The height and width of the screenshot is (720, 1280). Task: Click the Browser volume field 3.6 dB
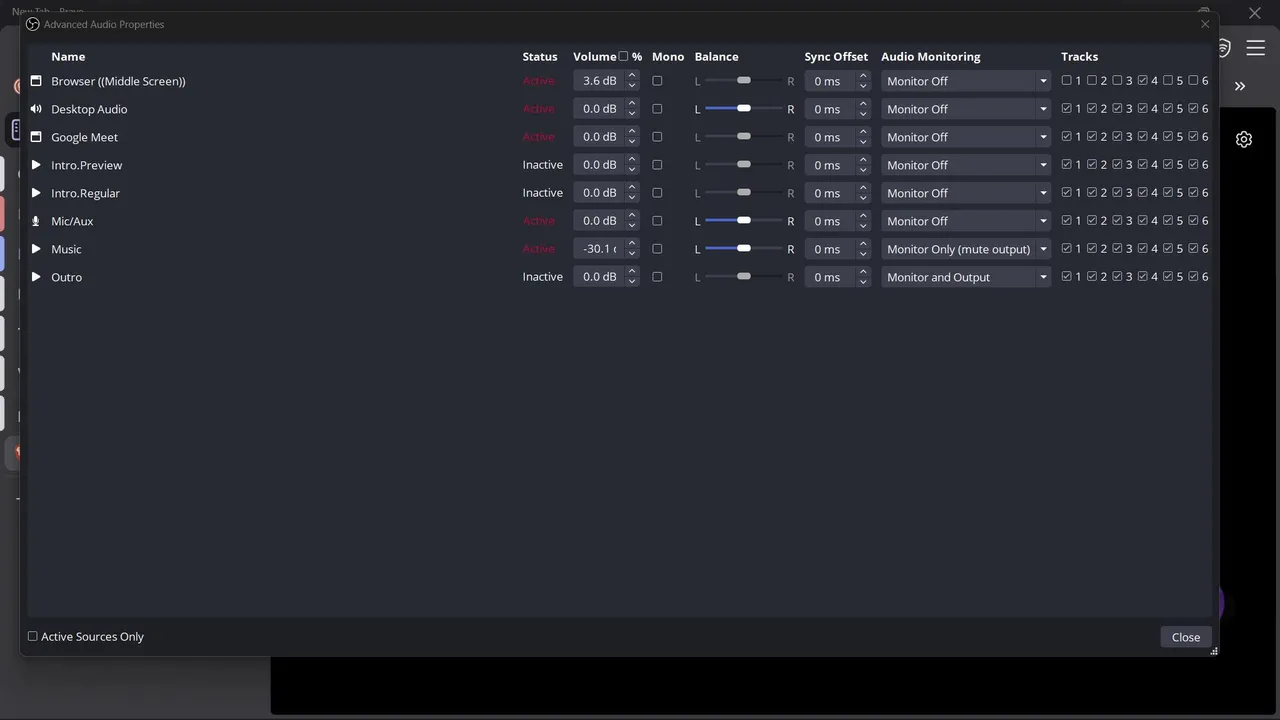pos(599,81)
